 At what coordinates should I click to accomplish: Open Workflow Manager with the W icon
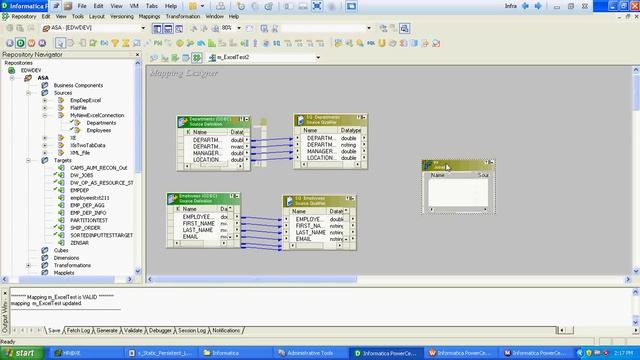[x=31, y=43]
